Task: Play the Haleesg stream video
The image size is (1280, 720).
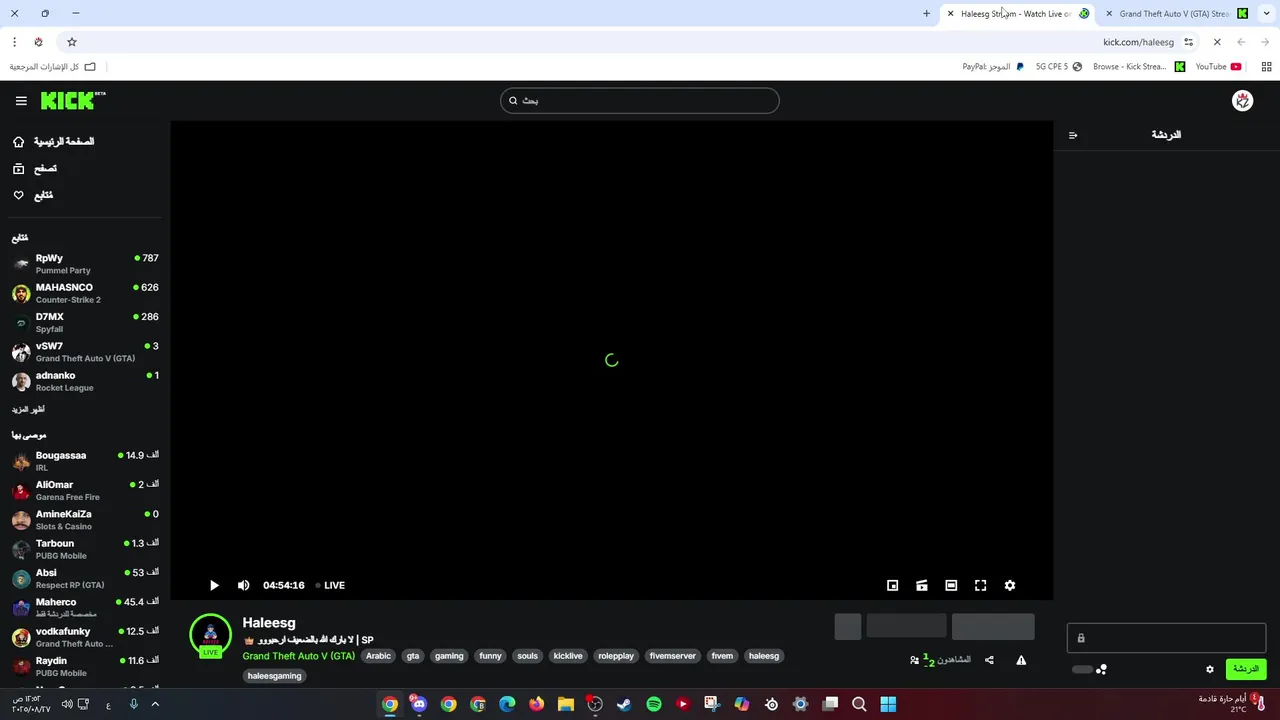Action: pyautogui.click(x=214, y=586)
